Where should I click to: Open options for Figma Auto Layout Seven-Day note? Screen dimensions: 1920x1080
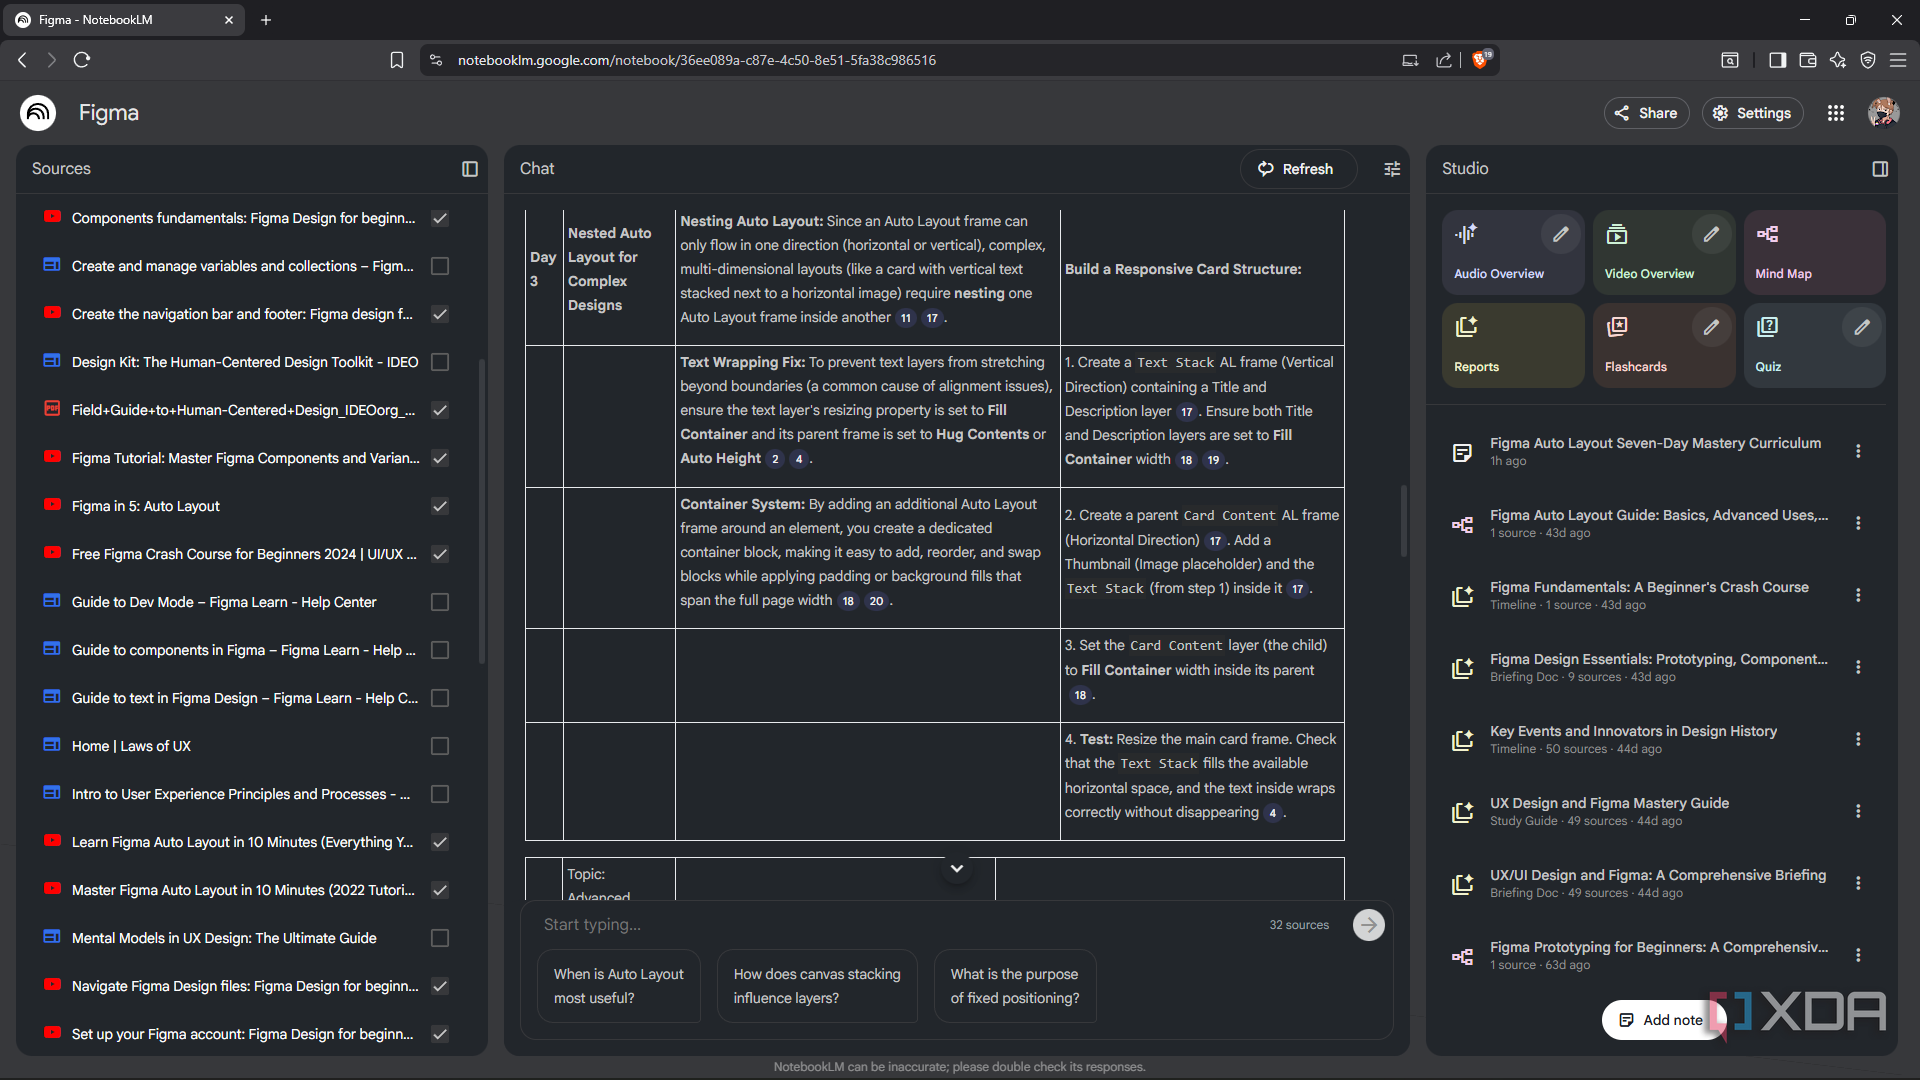click(1858, 452)
